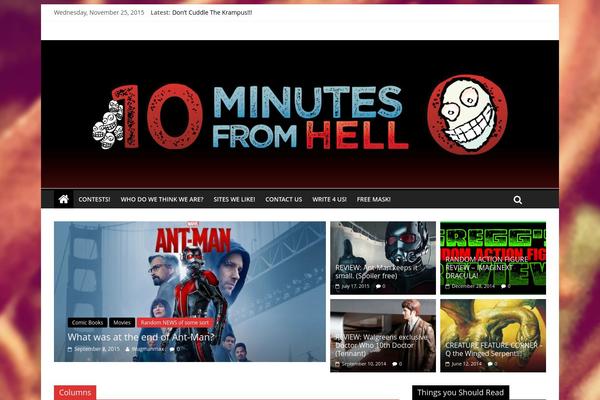Open the search magnifier icon
The image size is (600, 400).
pos(517,200)
